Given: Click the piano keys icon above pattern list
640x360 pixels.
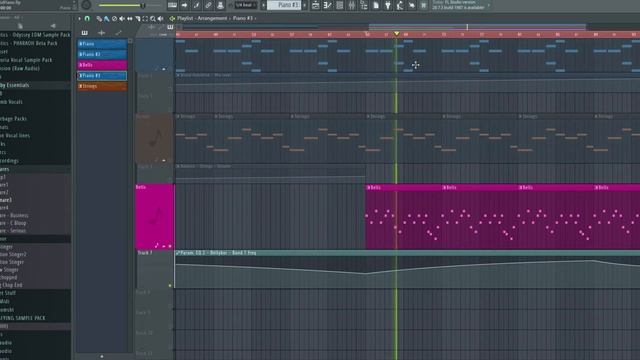Looking at the screenshot, I should [84, 33].
